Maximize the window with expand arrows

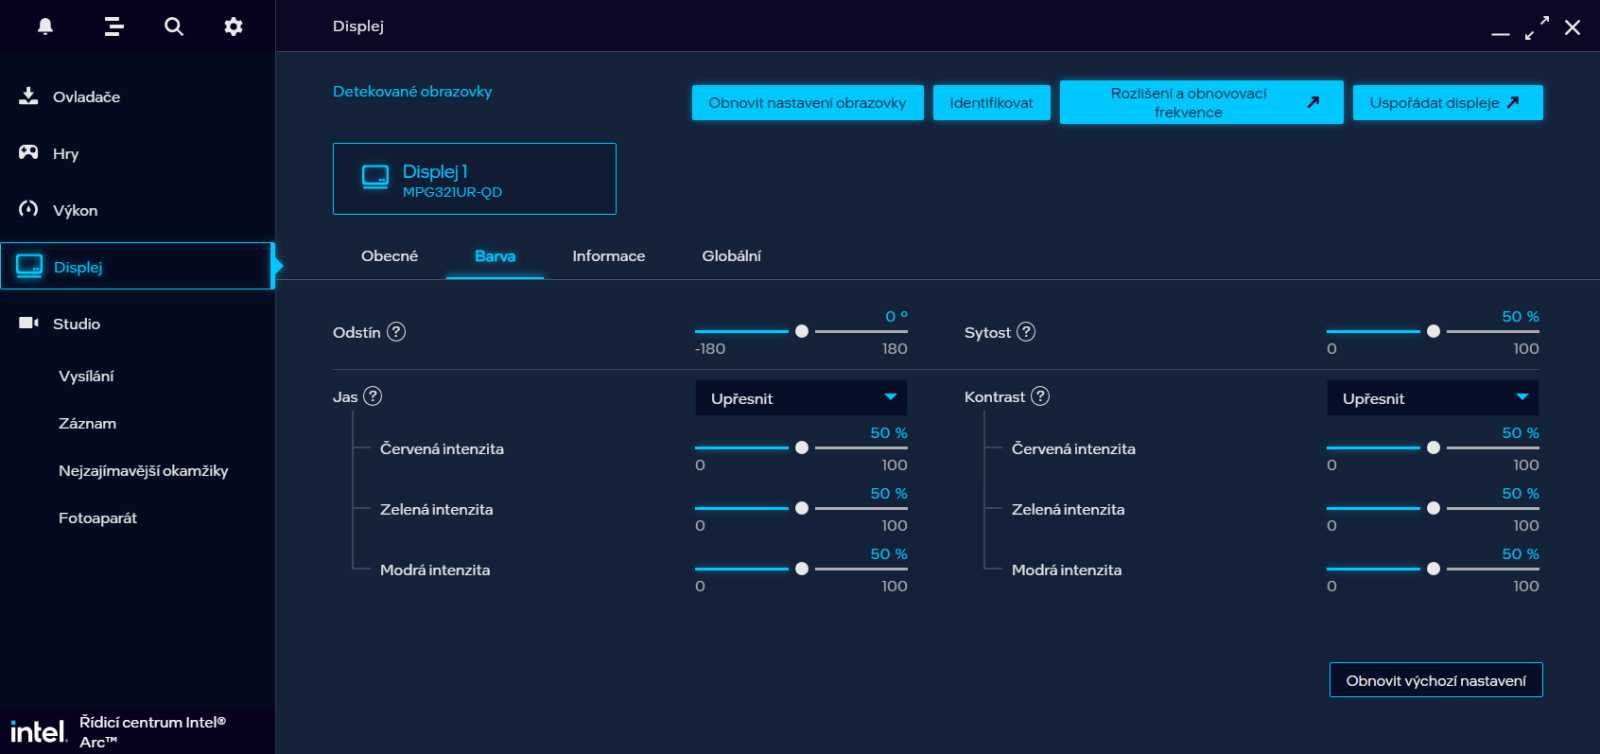[x=1537, y=27]
